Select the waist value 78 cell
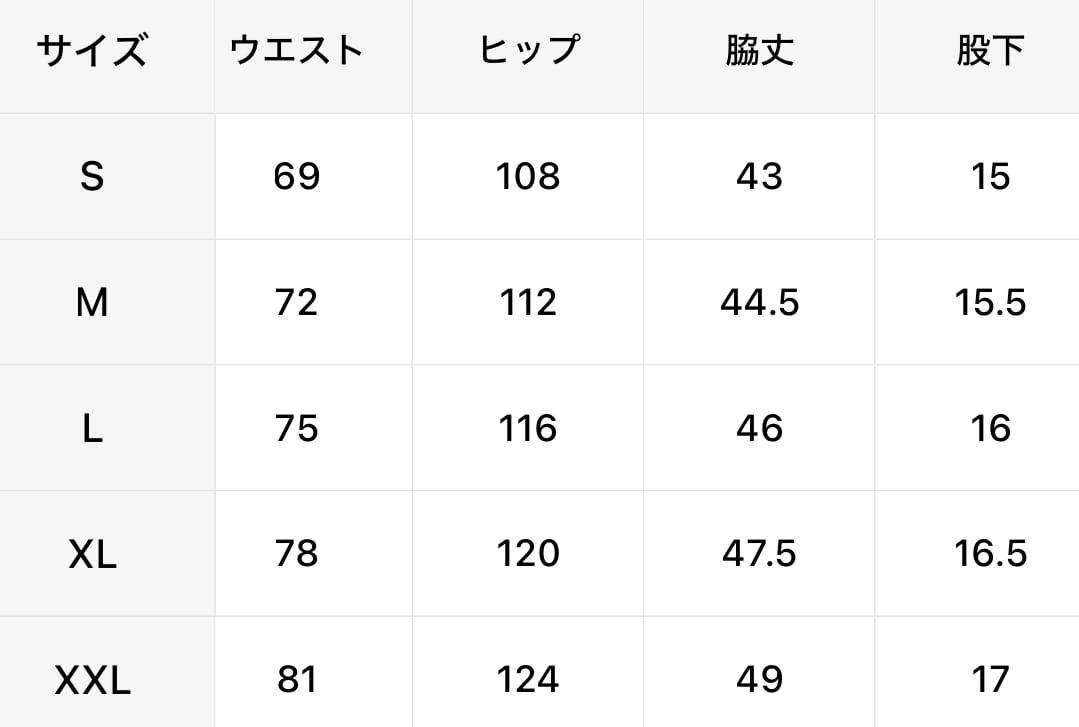 (x=297, y=554)
